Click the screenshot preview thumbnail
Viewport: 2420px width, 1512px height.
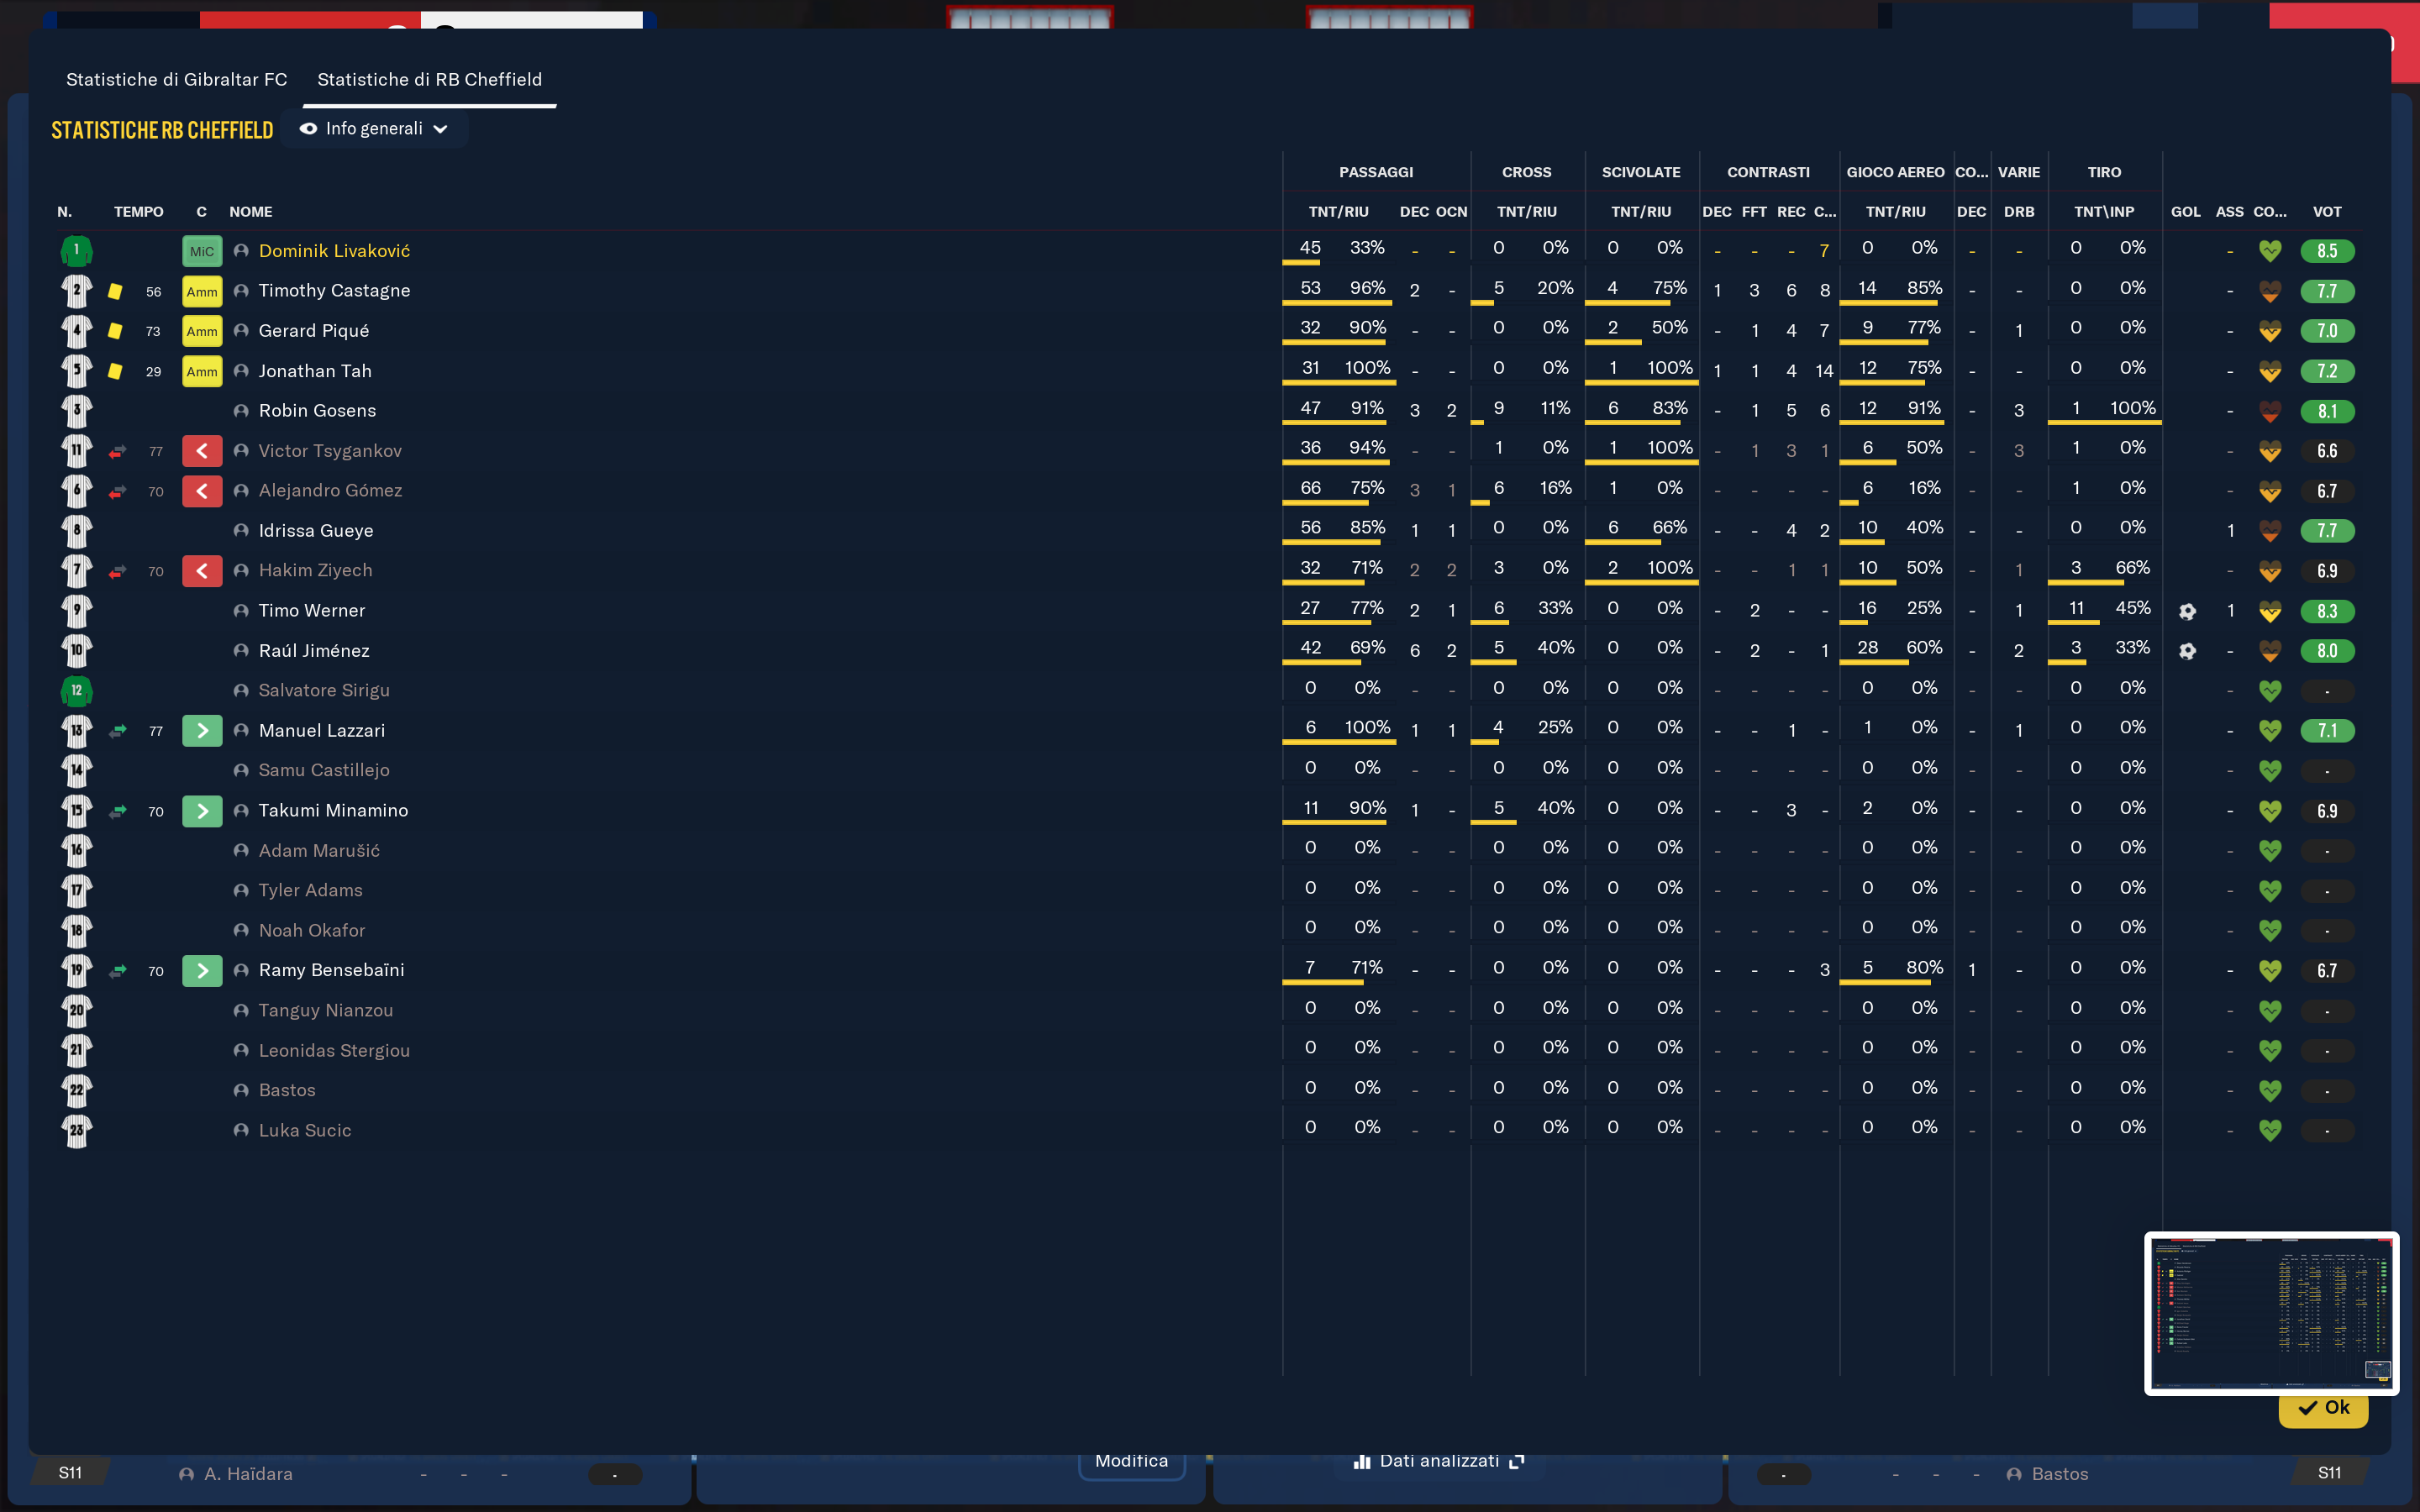click(2271, 1312)
